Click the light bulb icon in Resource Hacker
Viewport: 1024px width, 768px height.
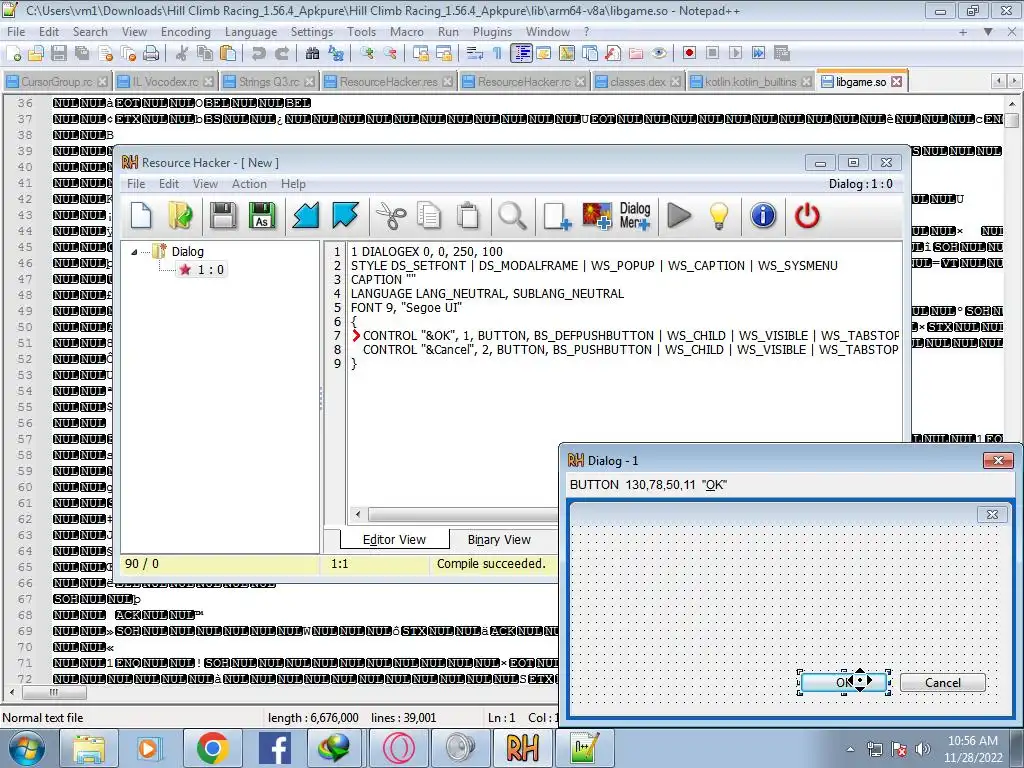coord(718,216)
